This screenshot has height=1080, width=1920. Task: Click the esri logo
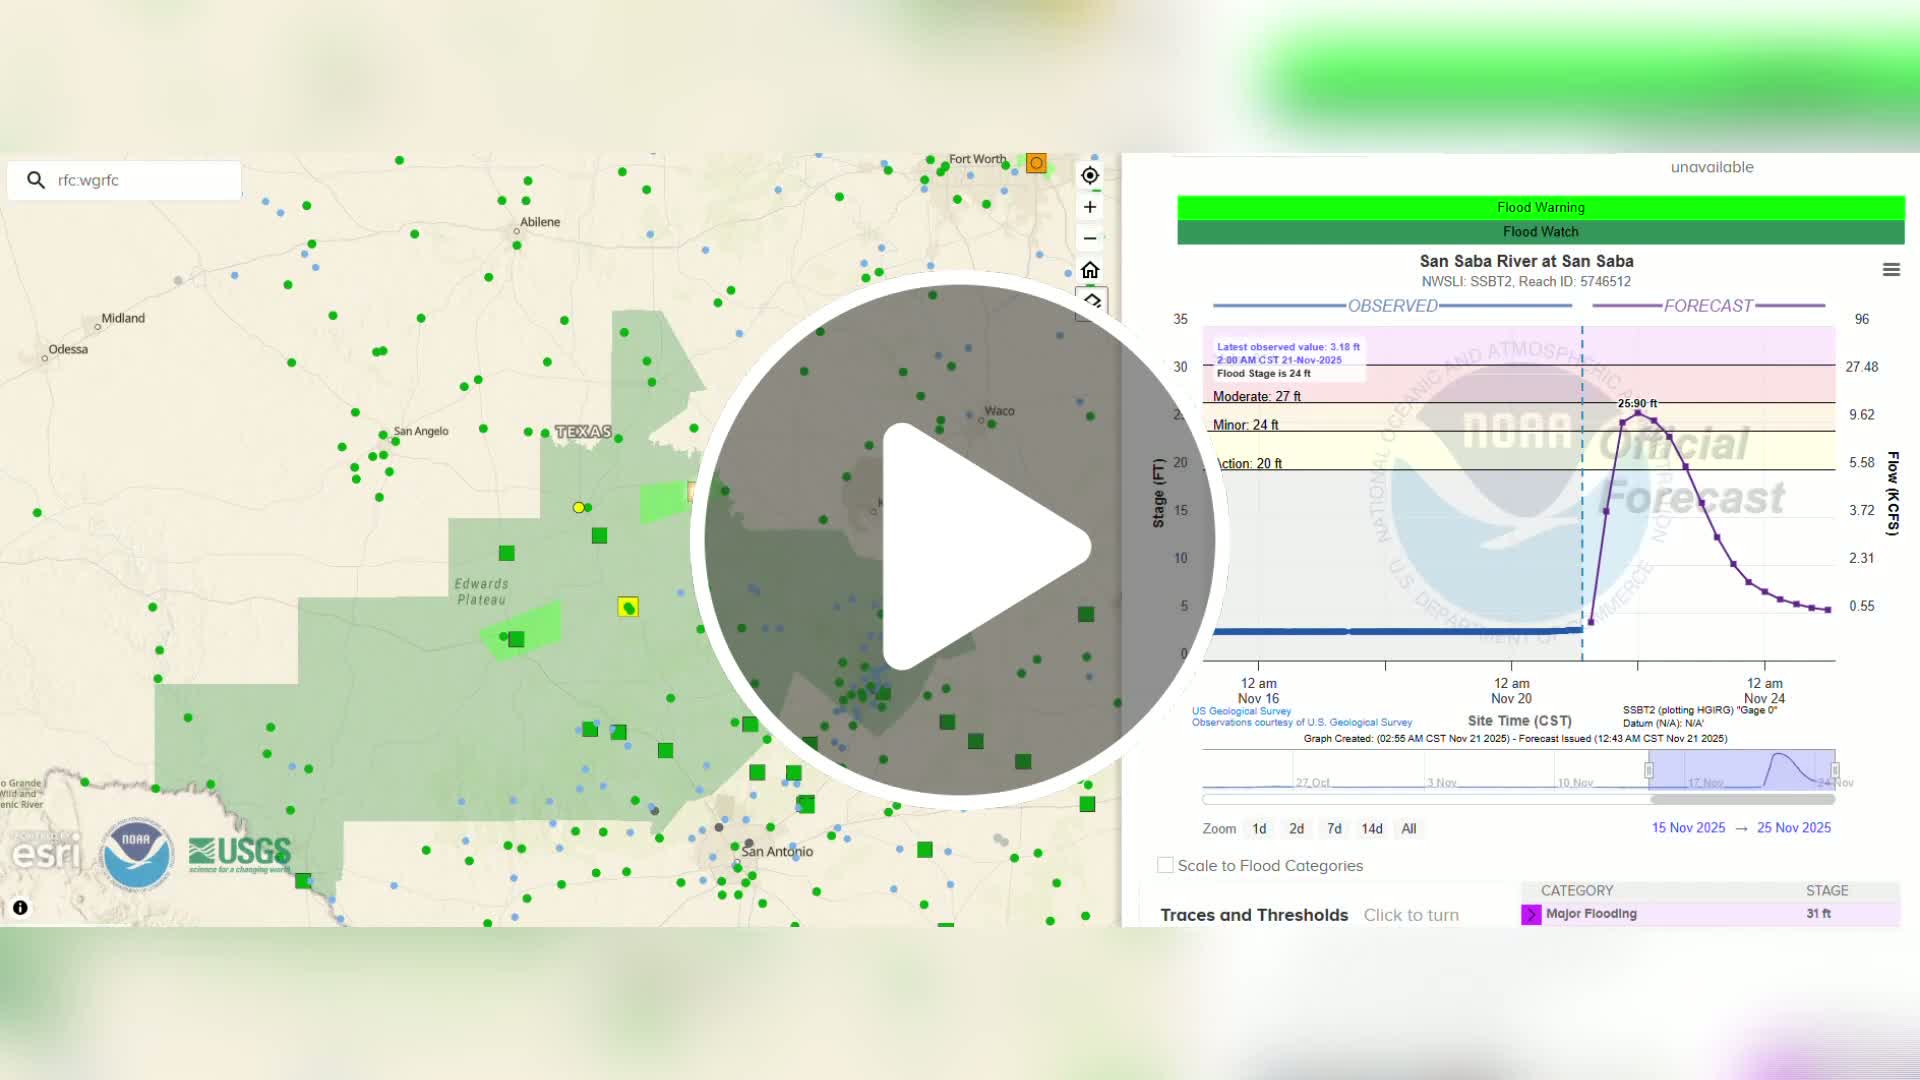(46, 852)
